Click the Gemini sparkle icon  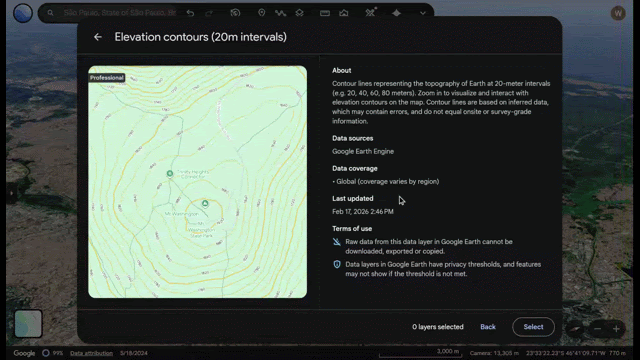(x=396, y=13)
